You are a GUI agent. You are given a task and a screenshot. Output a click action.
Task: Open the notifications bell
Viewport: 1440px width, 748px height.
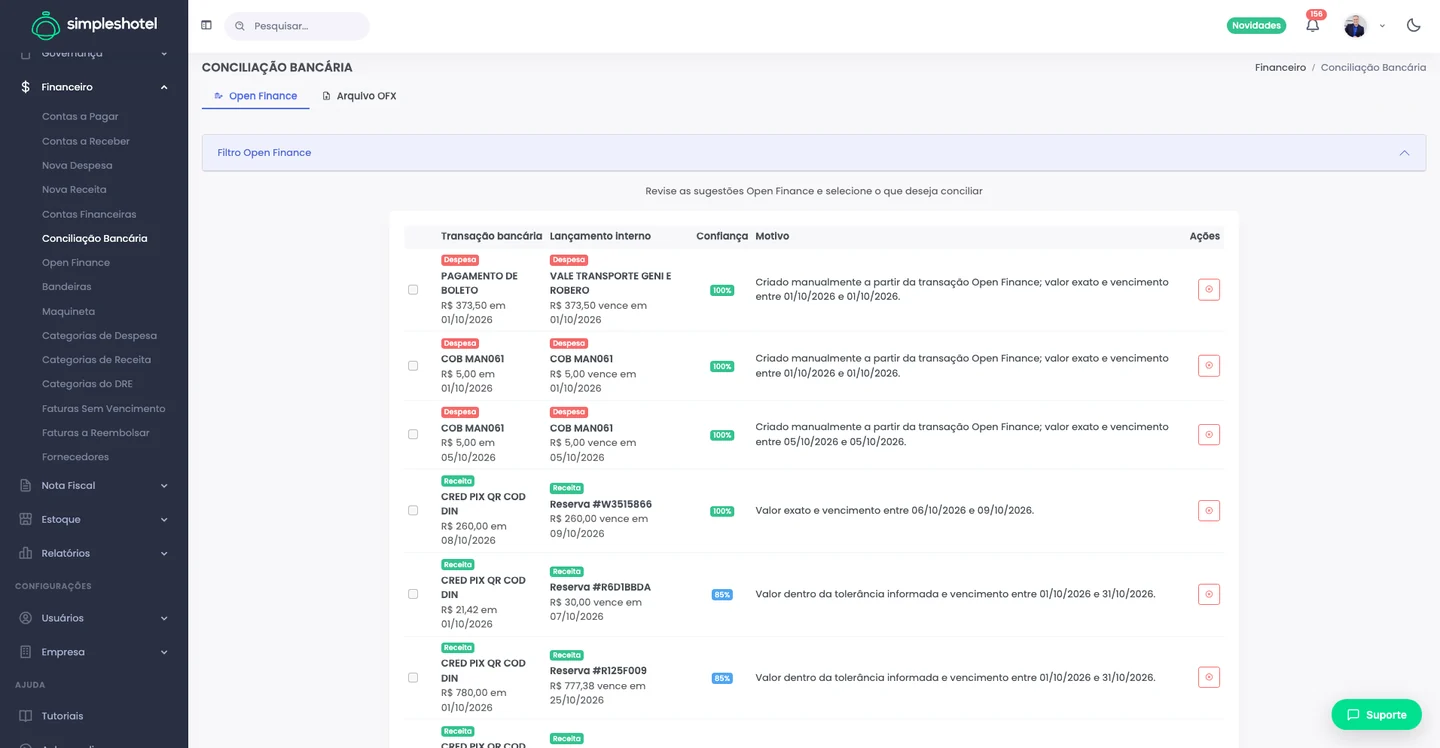1312,25
